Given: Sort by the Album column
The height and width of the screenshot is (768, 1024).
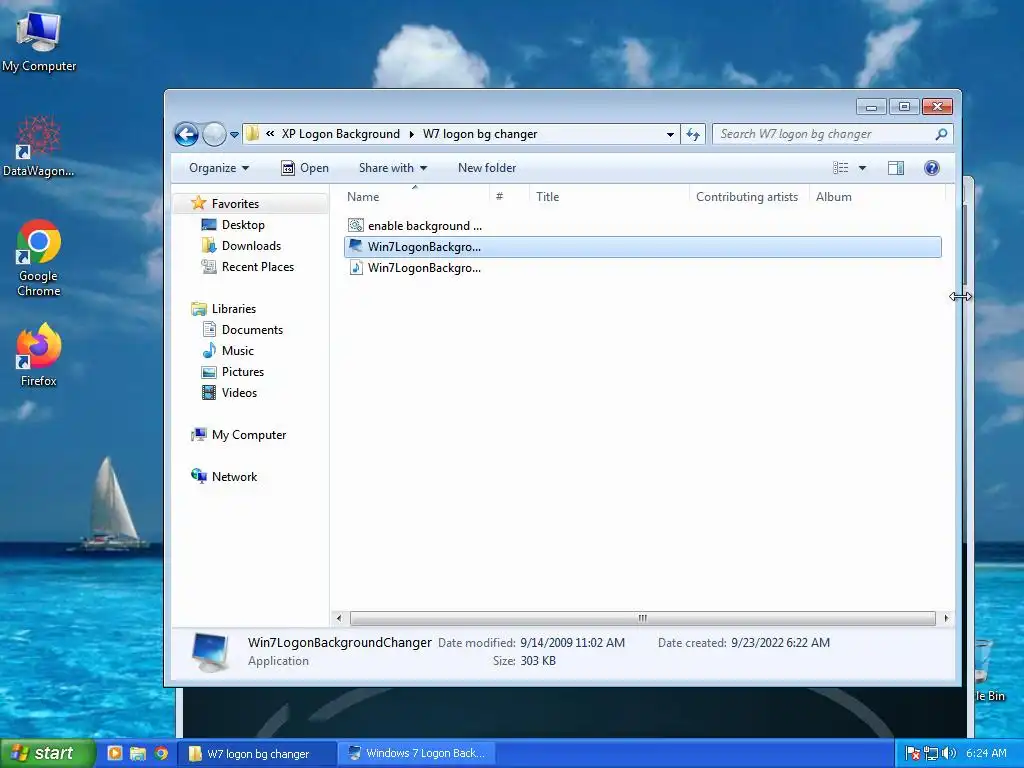Looking at the screenshot, I should tap(834, 197).
